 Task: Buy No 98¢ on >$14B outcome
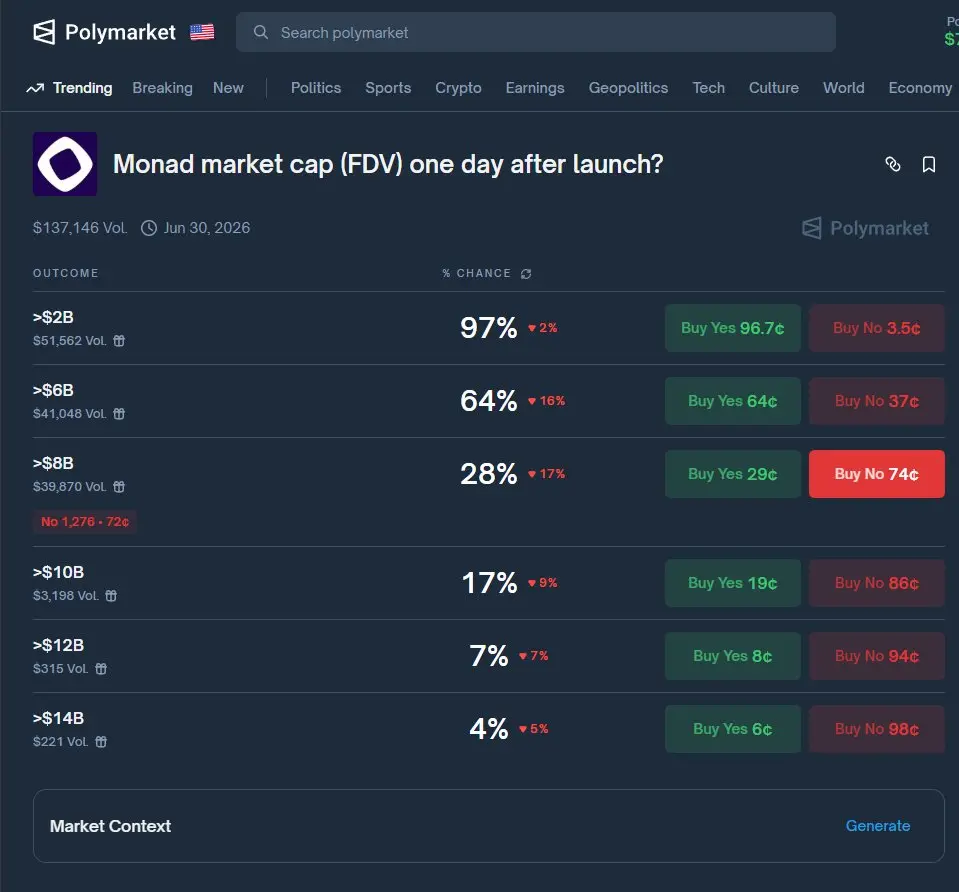(x=876, y=729)
